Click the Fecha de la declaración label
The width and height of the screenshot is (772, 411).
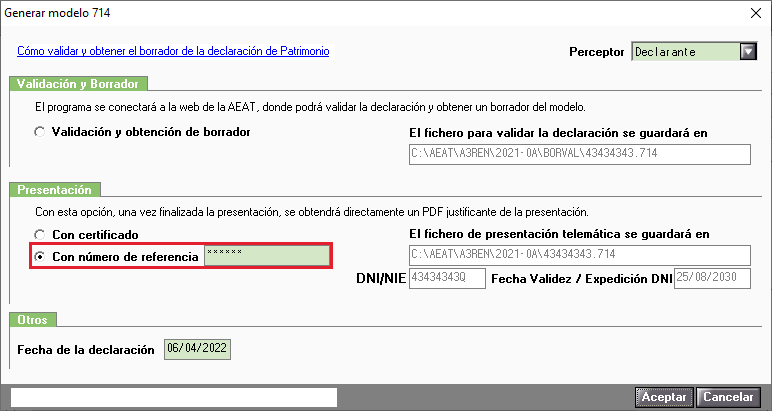click(x=86, y=350)
